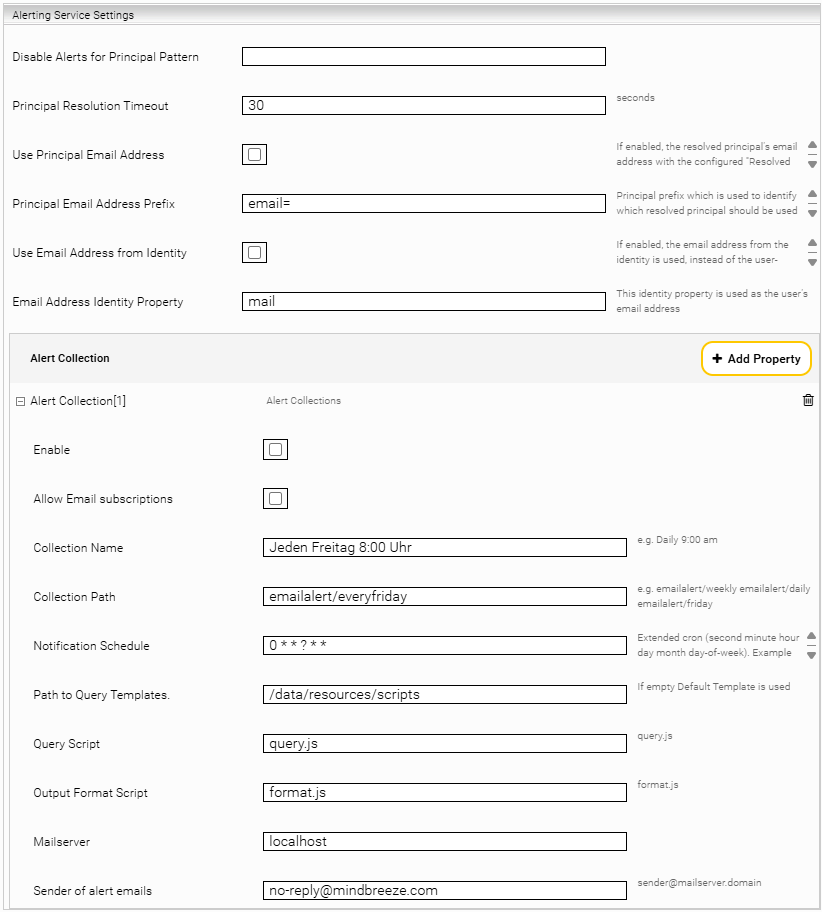
Task: Delete Alert Collection[1] with trash icon
Action: [808, 400]
